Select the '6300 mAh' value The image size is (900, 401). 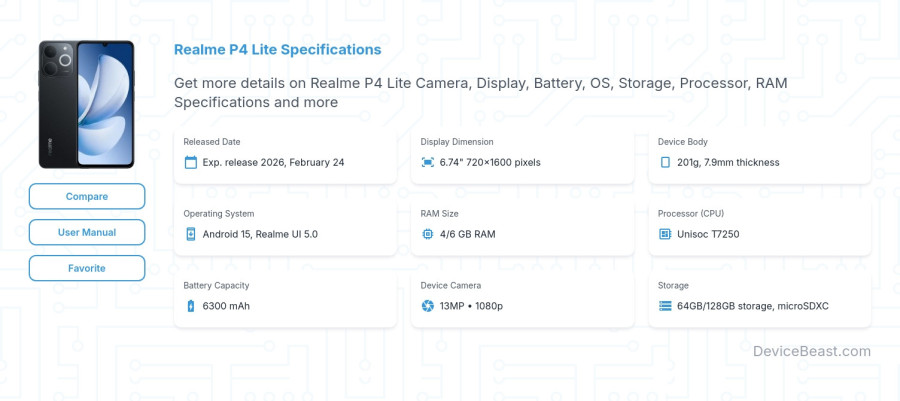click(226, 306)
